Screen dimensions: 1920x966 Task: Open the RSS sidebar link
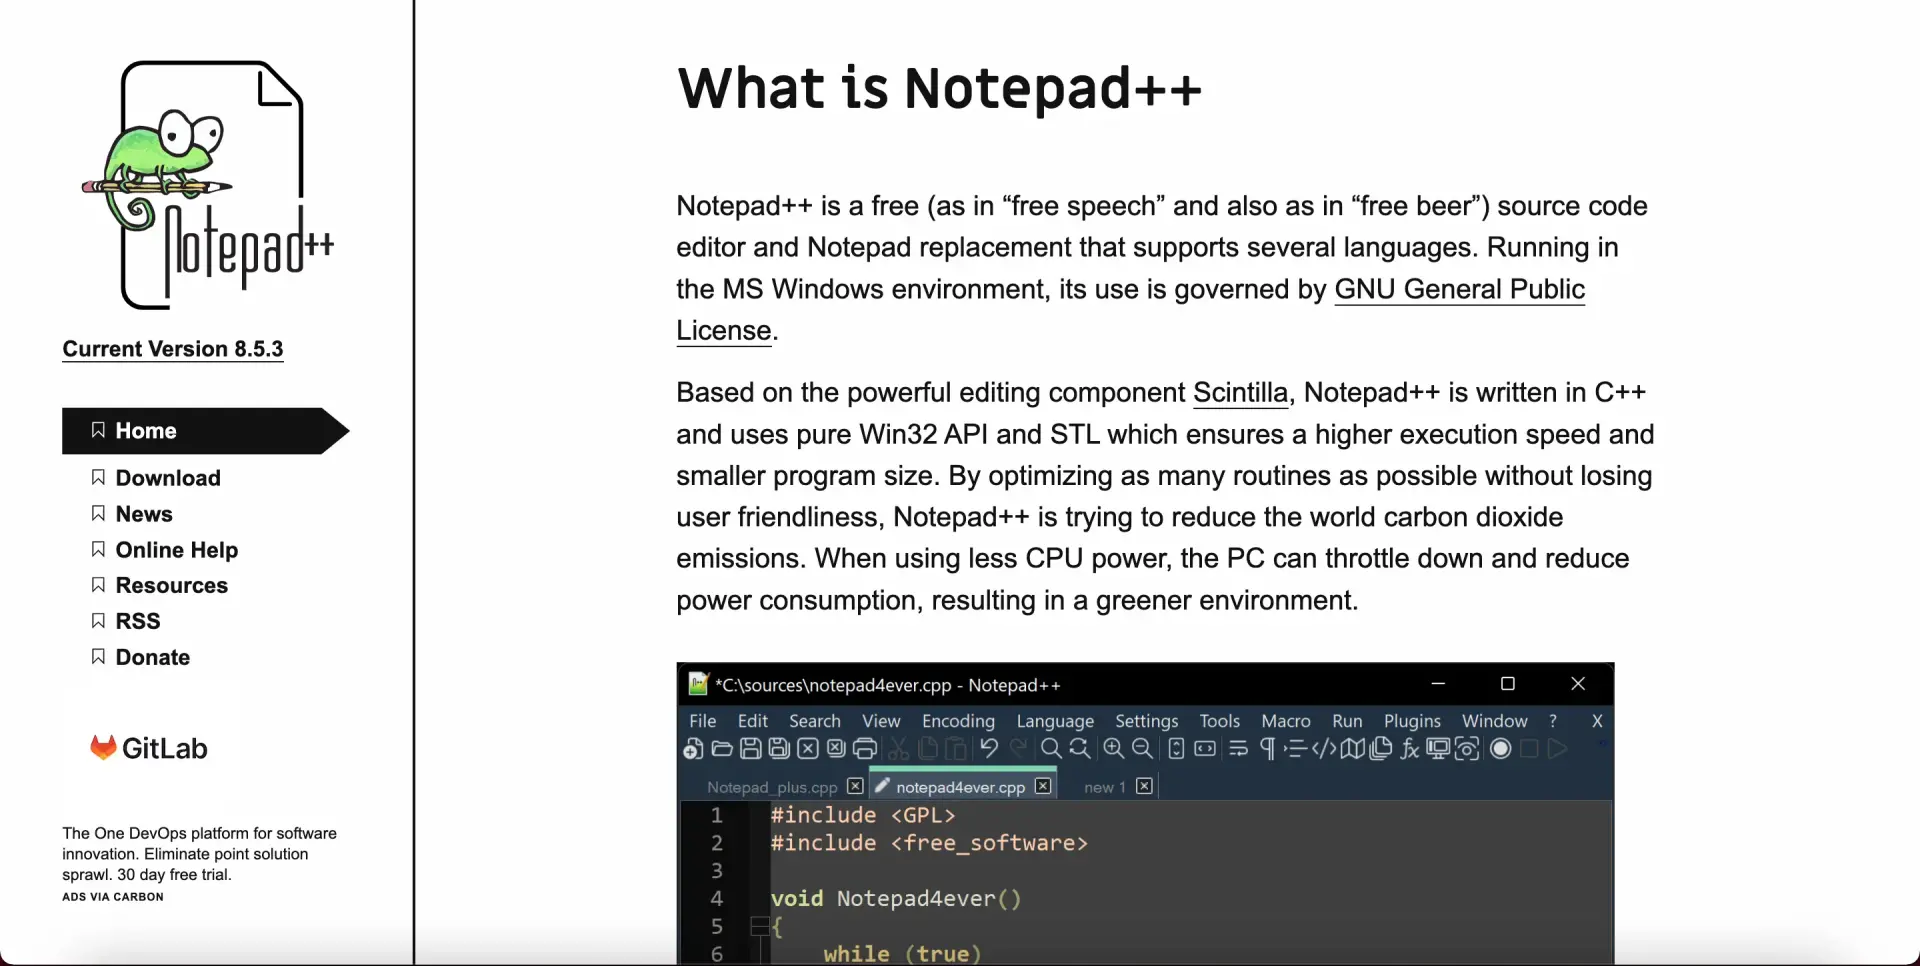pyautogui.click(x=138, y=621)
